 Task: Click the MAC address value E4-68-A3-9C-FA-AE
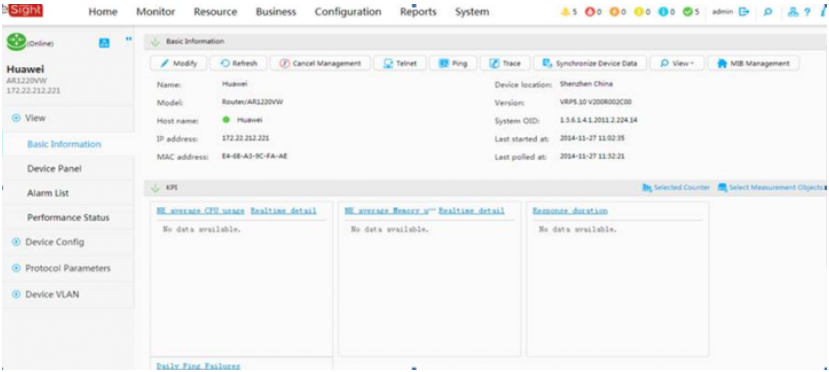(x=255, y=156)
